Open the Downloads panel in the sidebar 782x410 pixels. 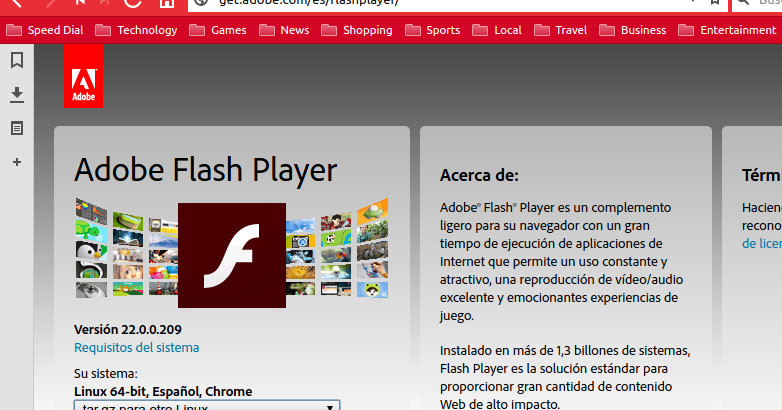click(x=17, y=95)
